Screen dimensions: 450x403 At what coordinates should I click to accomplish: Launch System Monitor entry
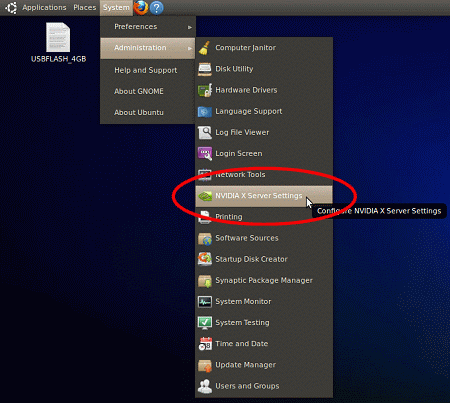tap(264, 302)
